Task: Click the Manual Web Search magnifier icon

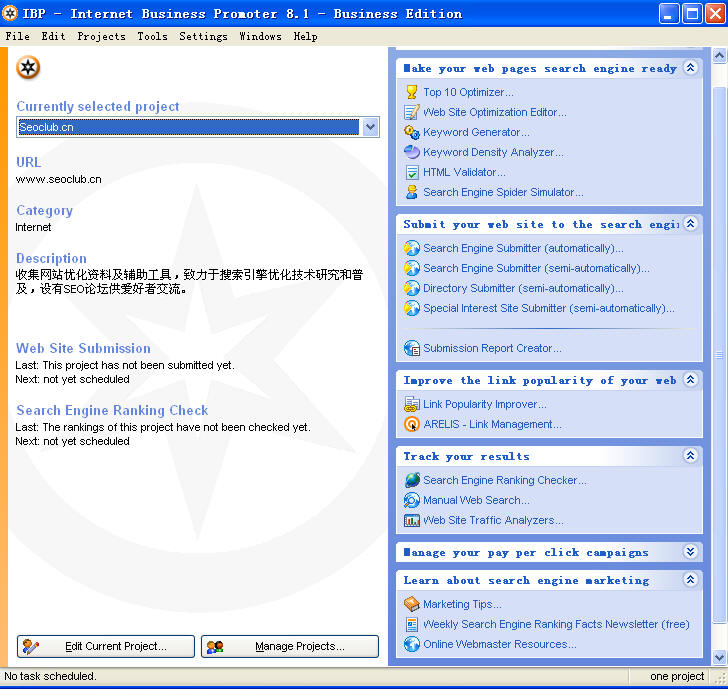Action: coord(411,500)
